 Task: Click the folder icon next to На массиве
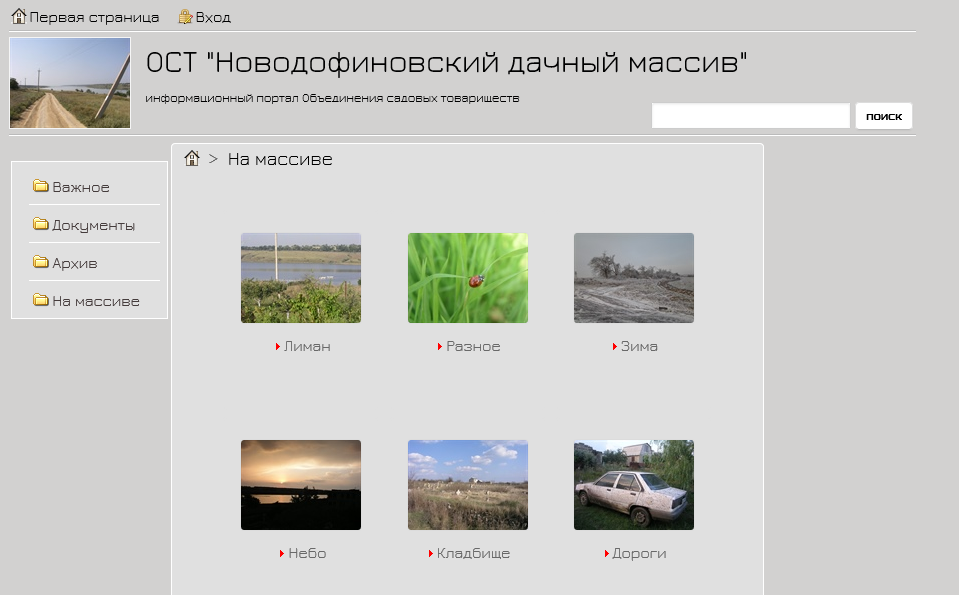point(41,300)
